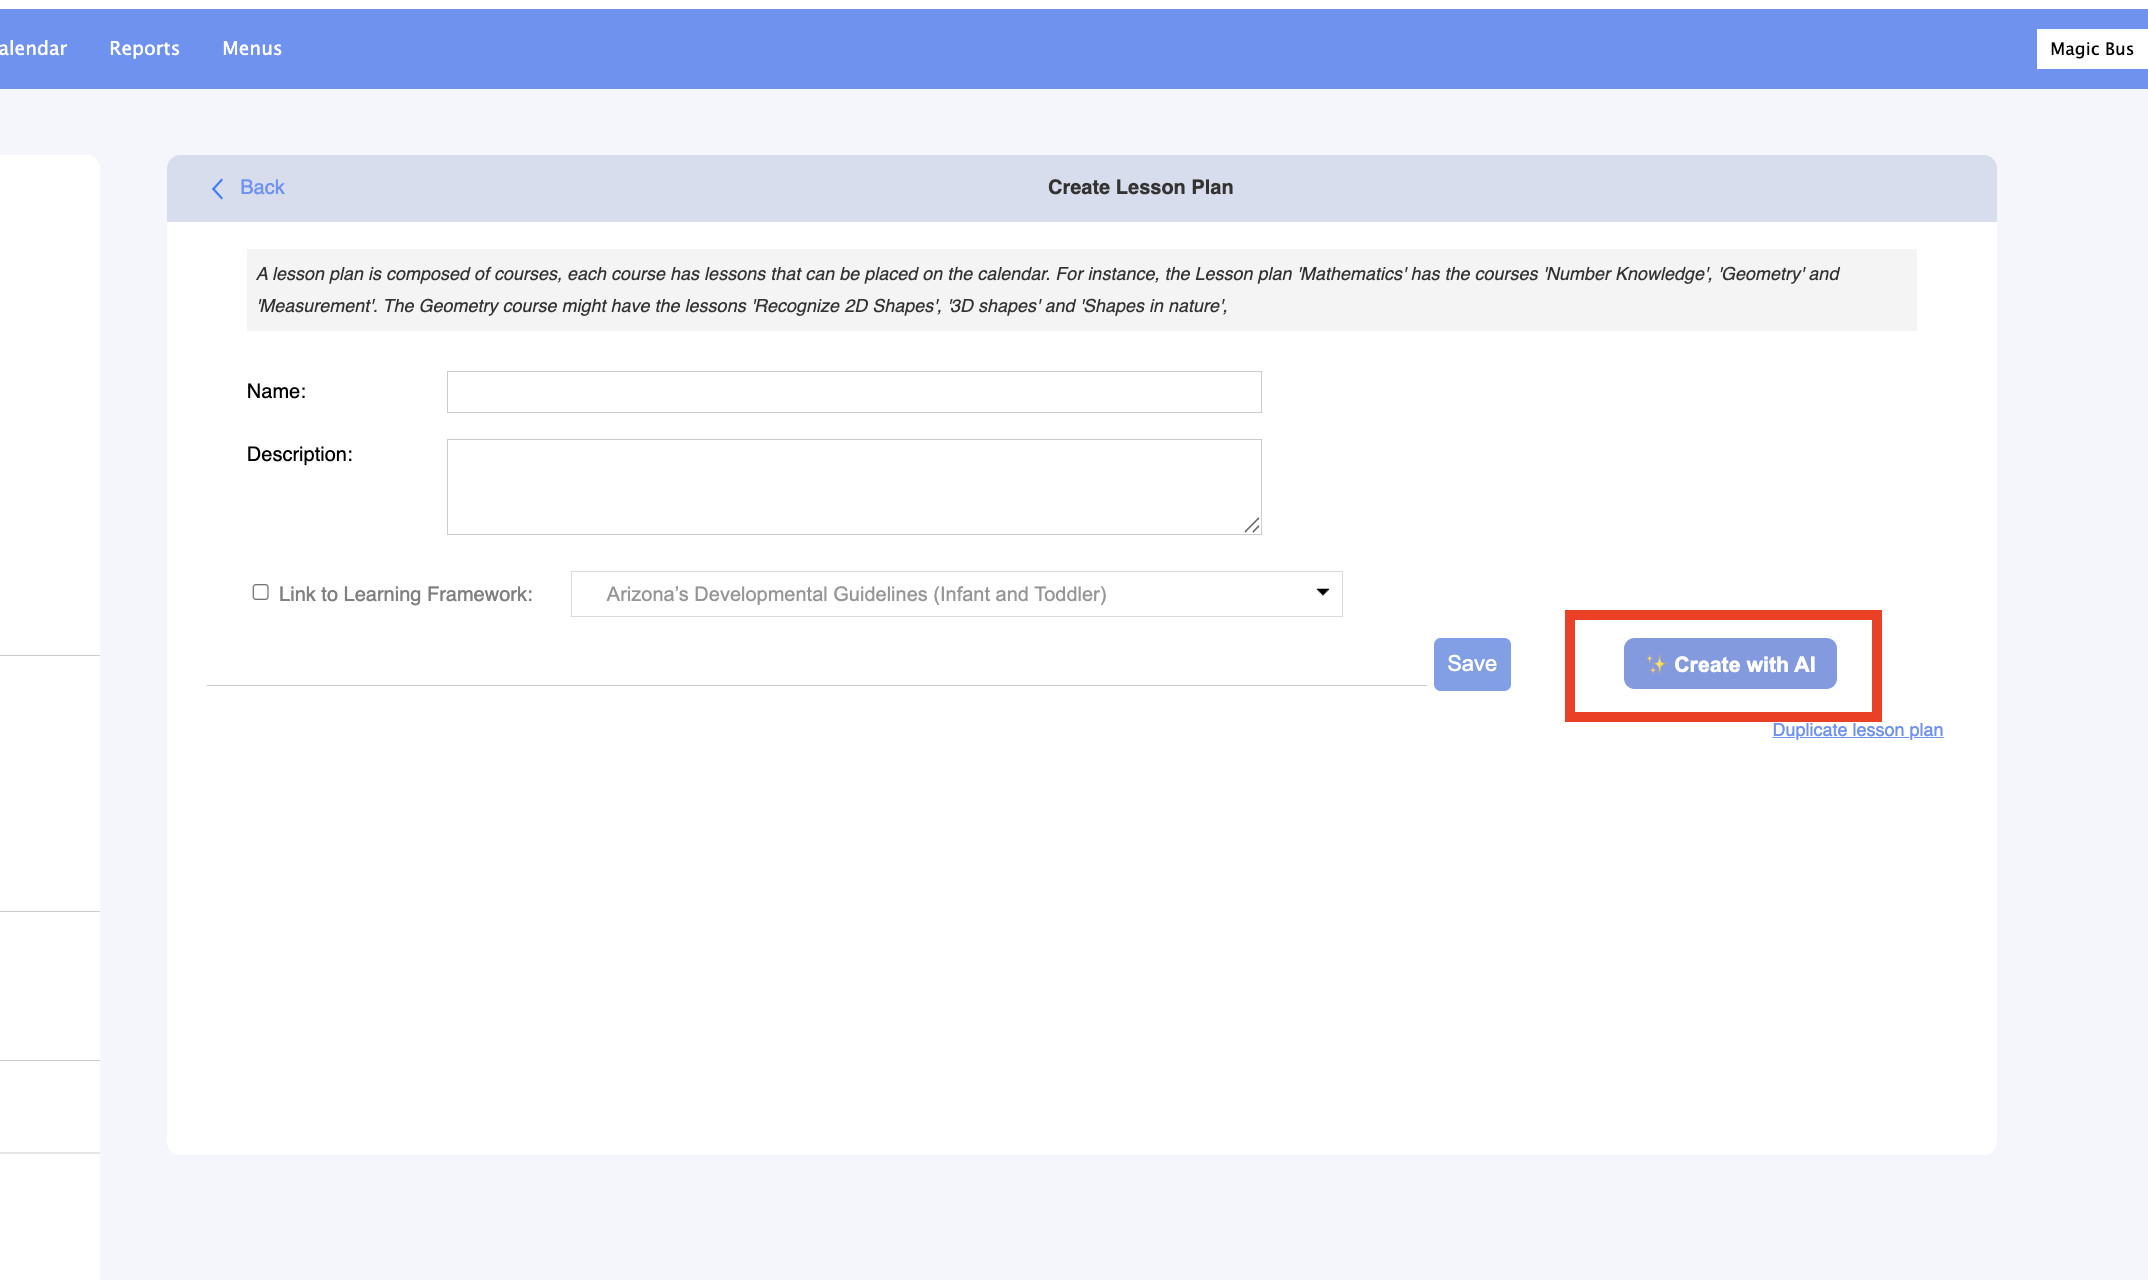Click the Create Lesson Plan header title
The image size is (2148, 1280).
pyautogui.click(x=1140, y=187)
